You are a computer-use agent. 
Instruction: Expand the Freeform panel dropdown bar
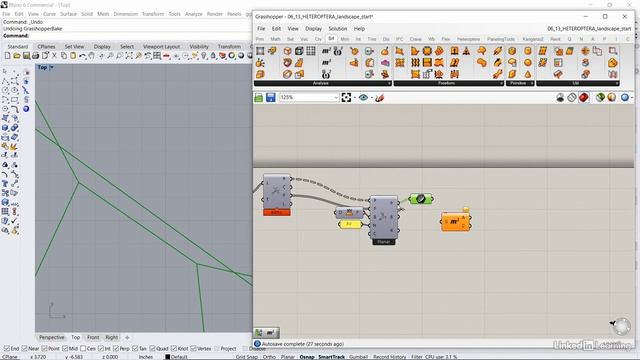click(449, 83)
